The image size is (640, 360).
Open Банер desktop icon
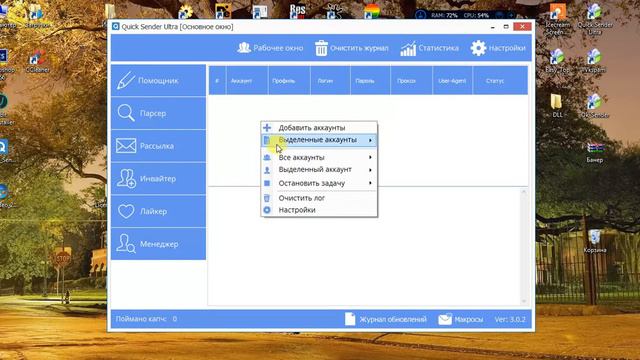click(x=595, y=152)
